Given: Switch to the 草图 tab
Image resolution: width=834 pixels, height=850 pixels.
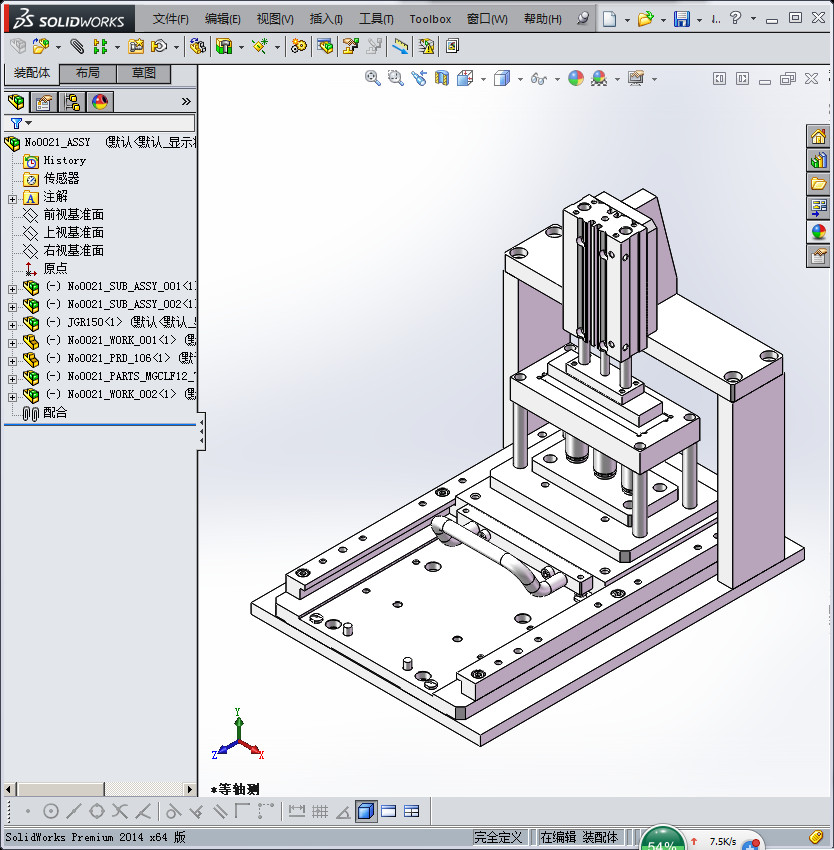Looking at the screenshot, I should [144, 73].
